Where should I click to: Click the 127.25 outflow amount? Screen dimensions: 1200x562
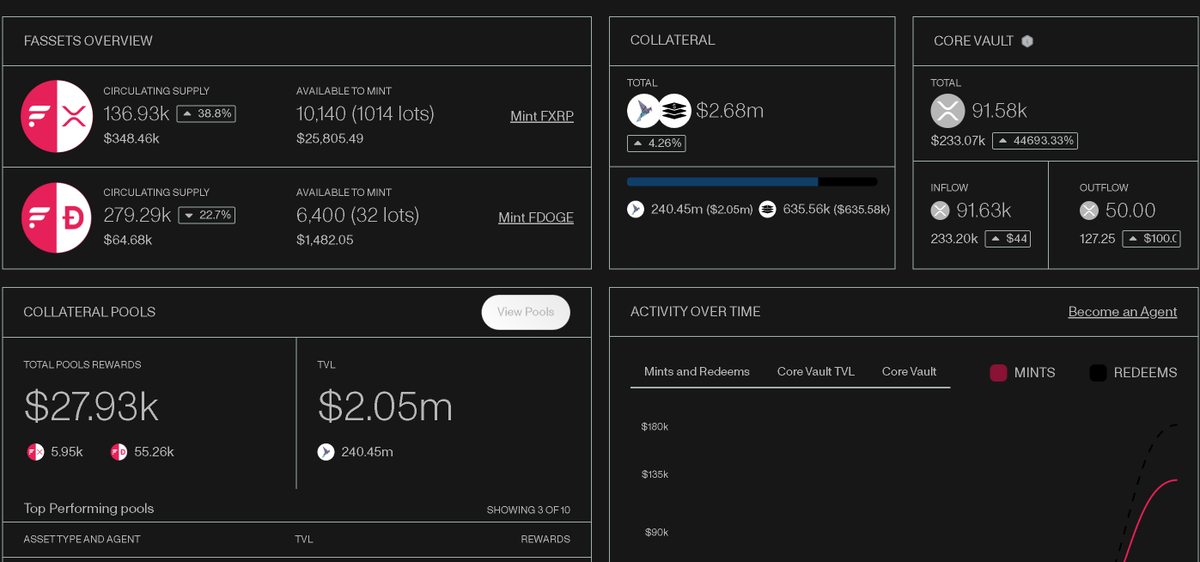(1097, 239)
